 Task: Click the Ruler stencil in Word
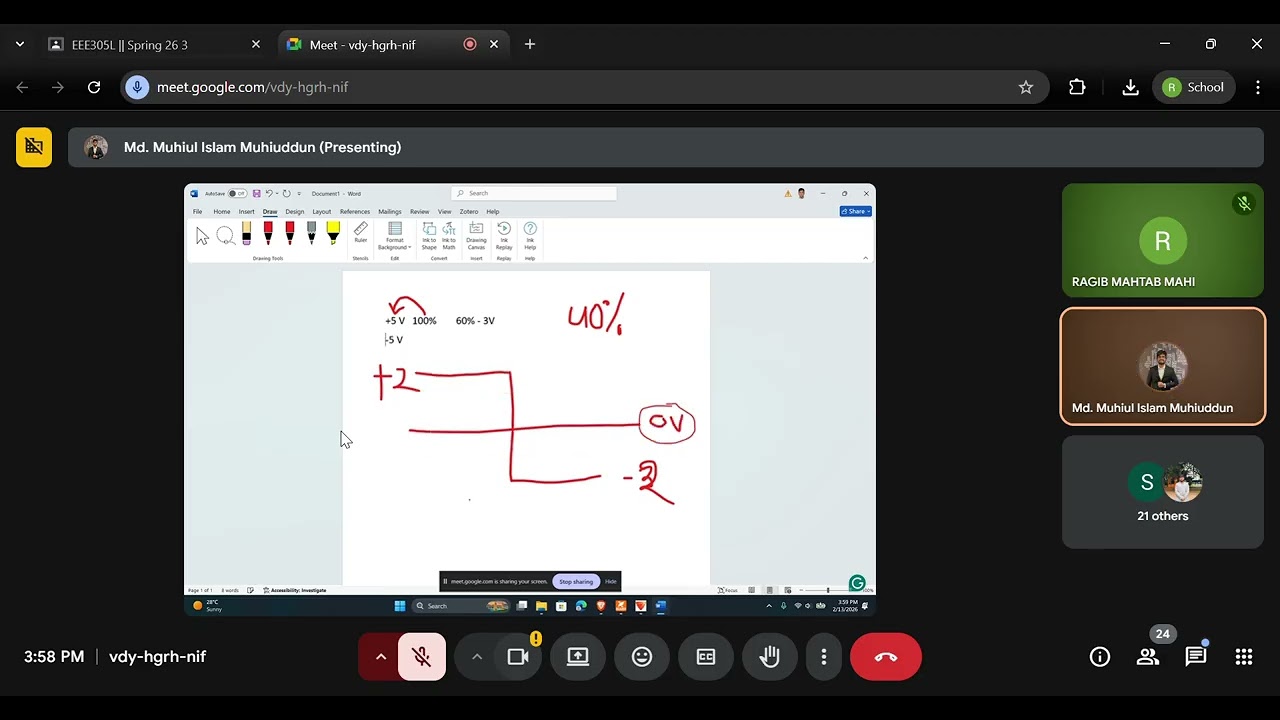(361, 233)
